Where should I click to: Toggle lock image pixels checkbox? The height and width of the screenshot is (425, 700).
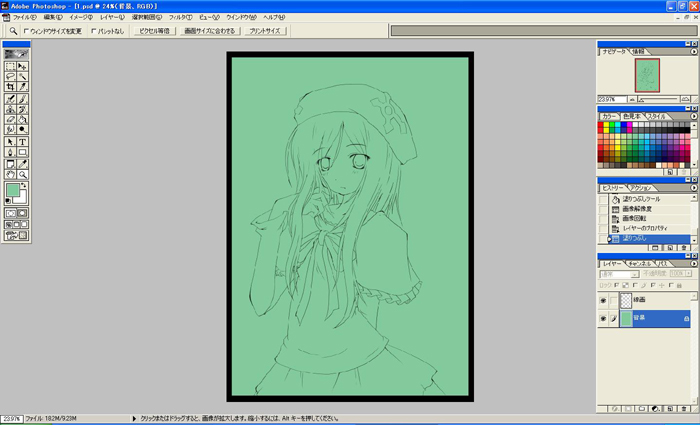pyautogui.click(x=635, y=285)
